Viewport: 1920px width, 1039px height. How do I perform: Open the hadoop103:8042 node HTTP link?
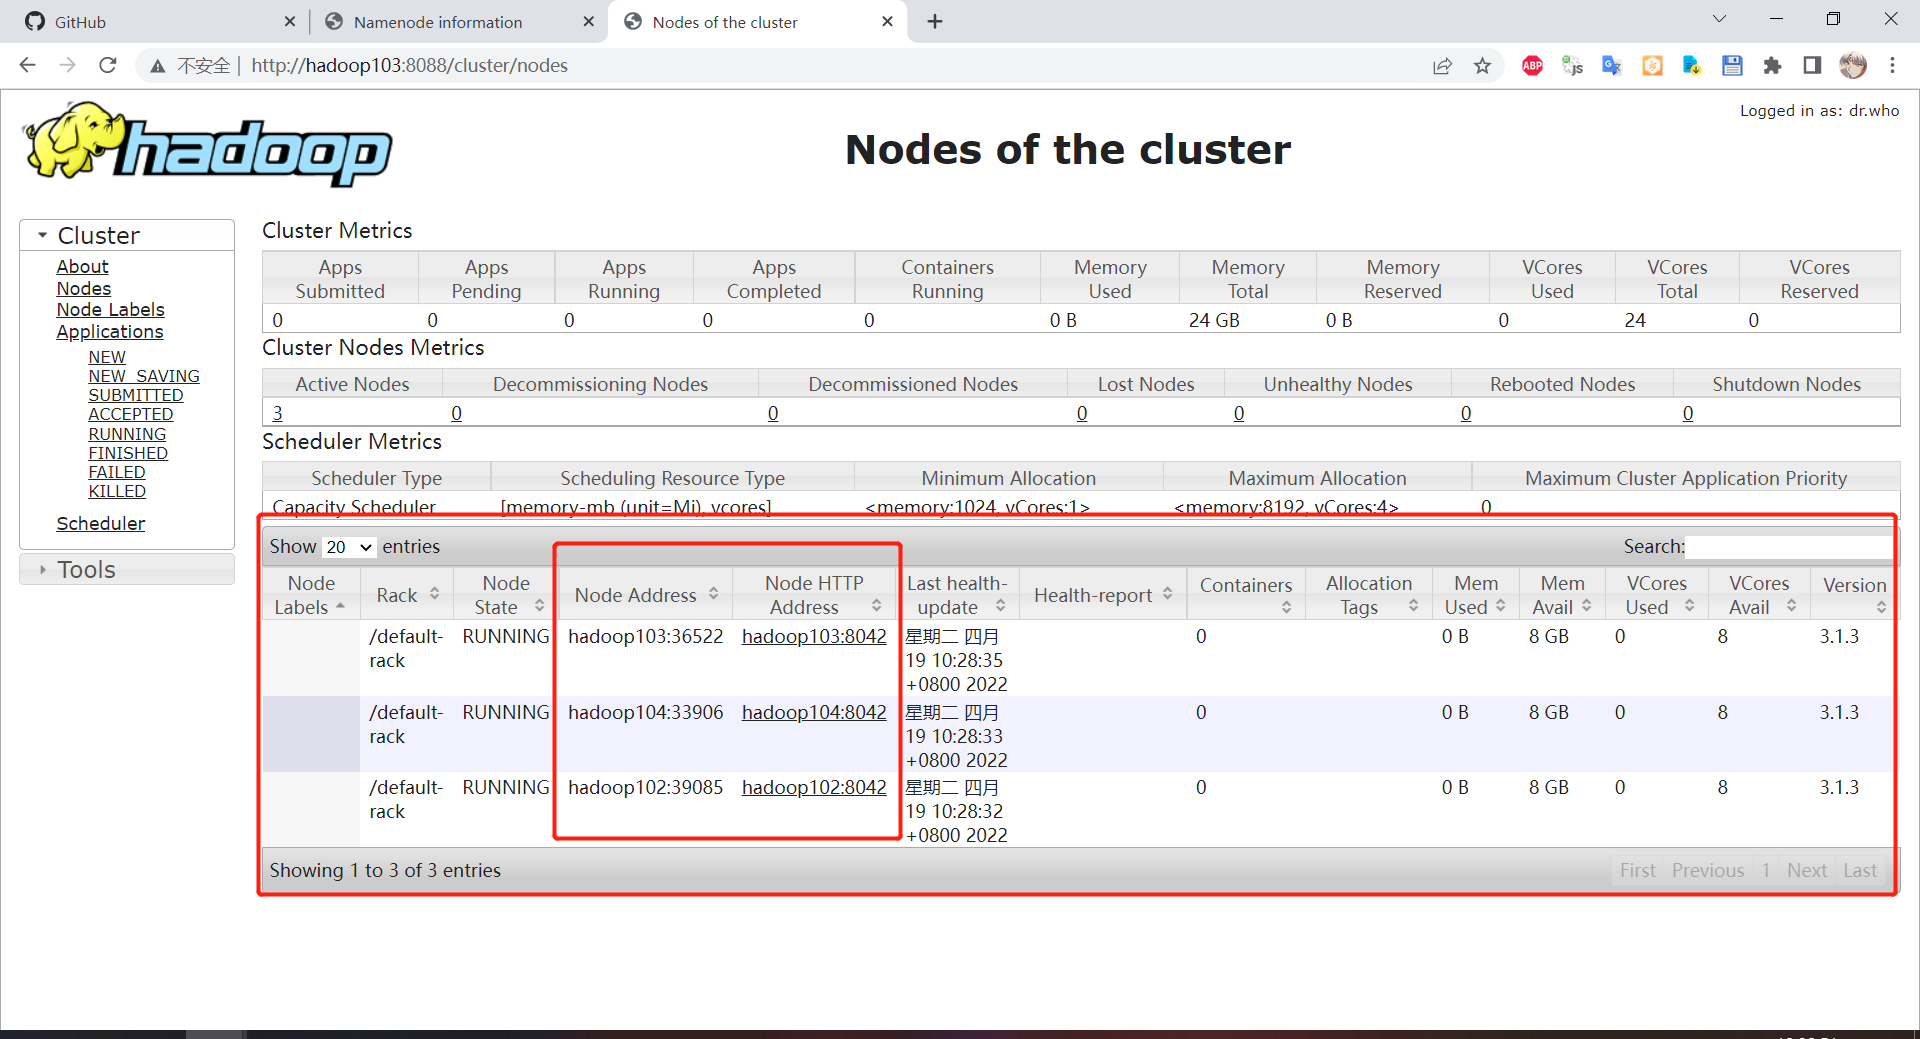click(x=814, y=636)
